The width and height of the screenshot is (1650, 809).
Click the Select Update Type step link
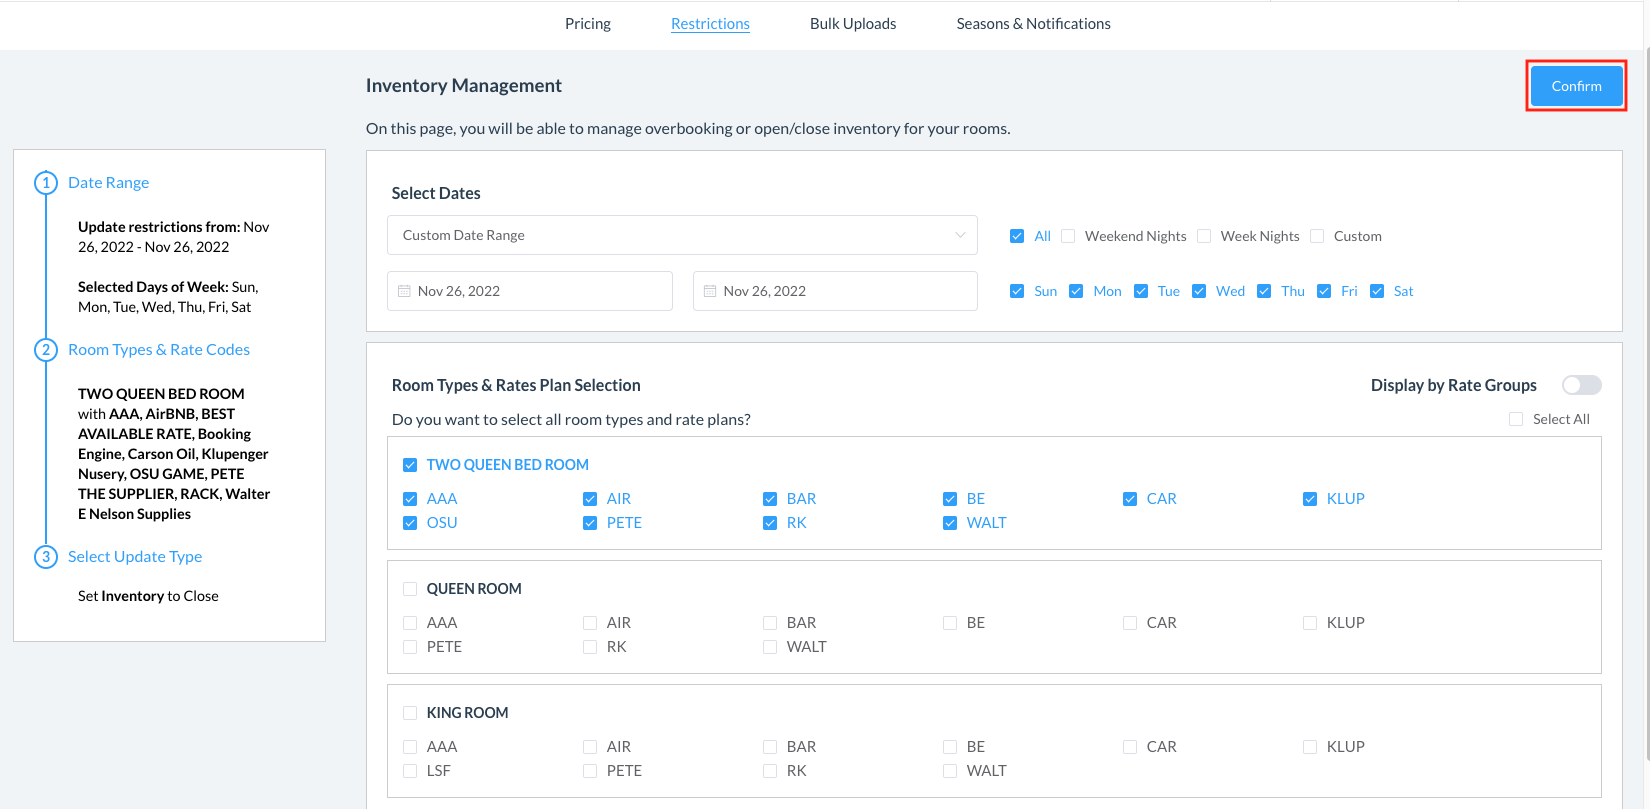(x=135, y=557)
